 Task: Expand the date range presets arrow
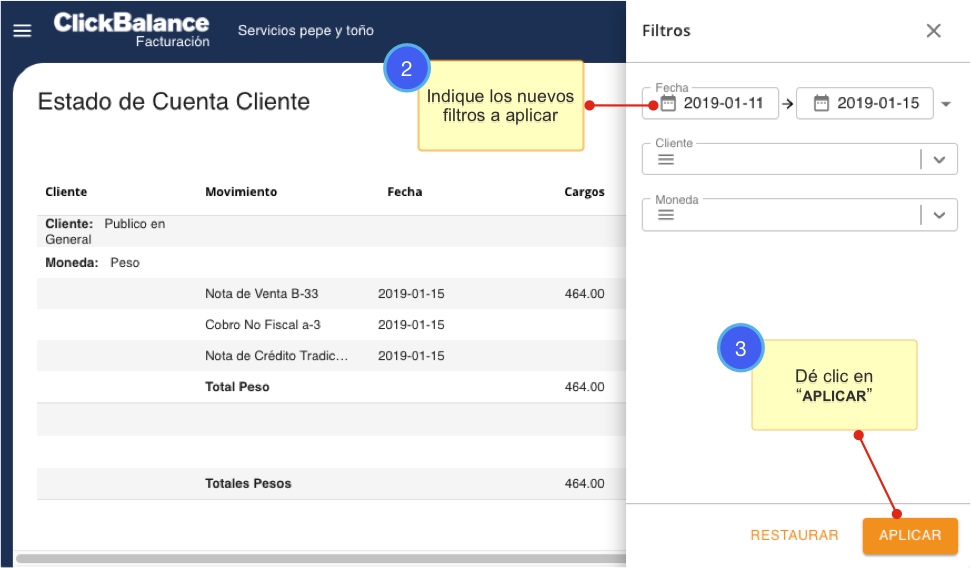pyautogui.click(x=946, y=104)
